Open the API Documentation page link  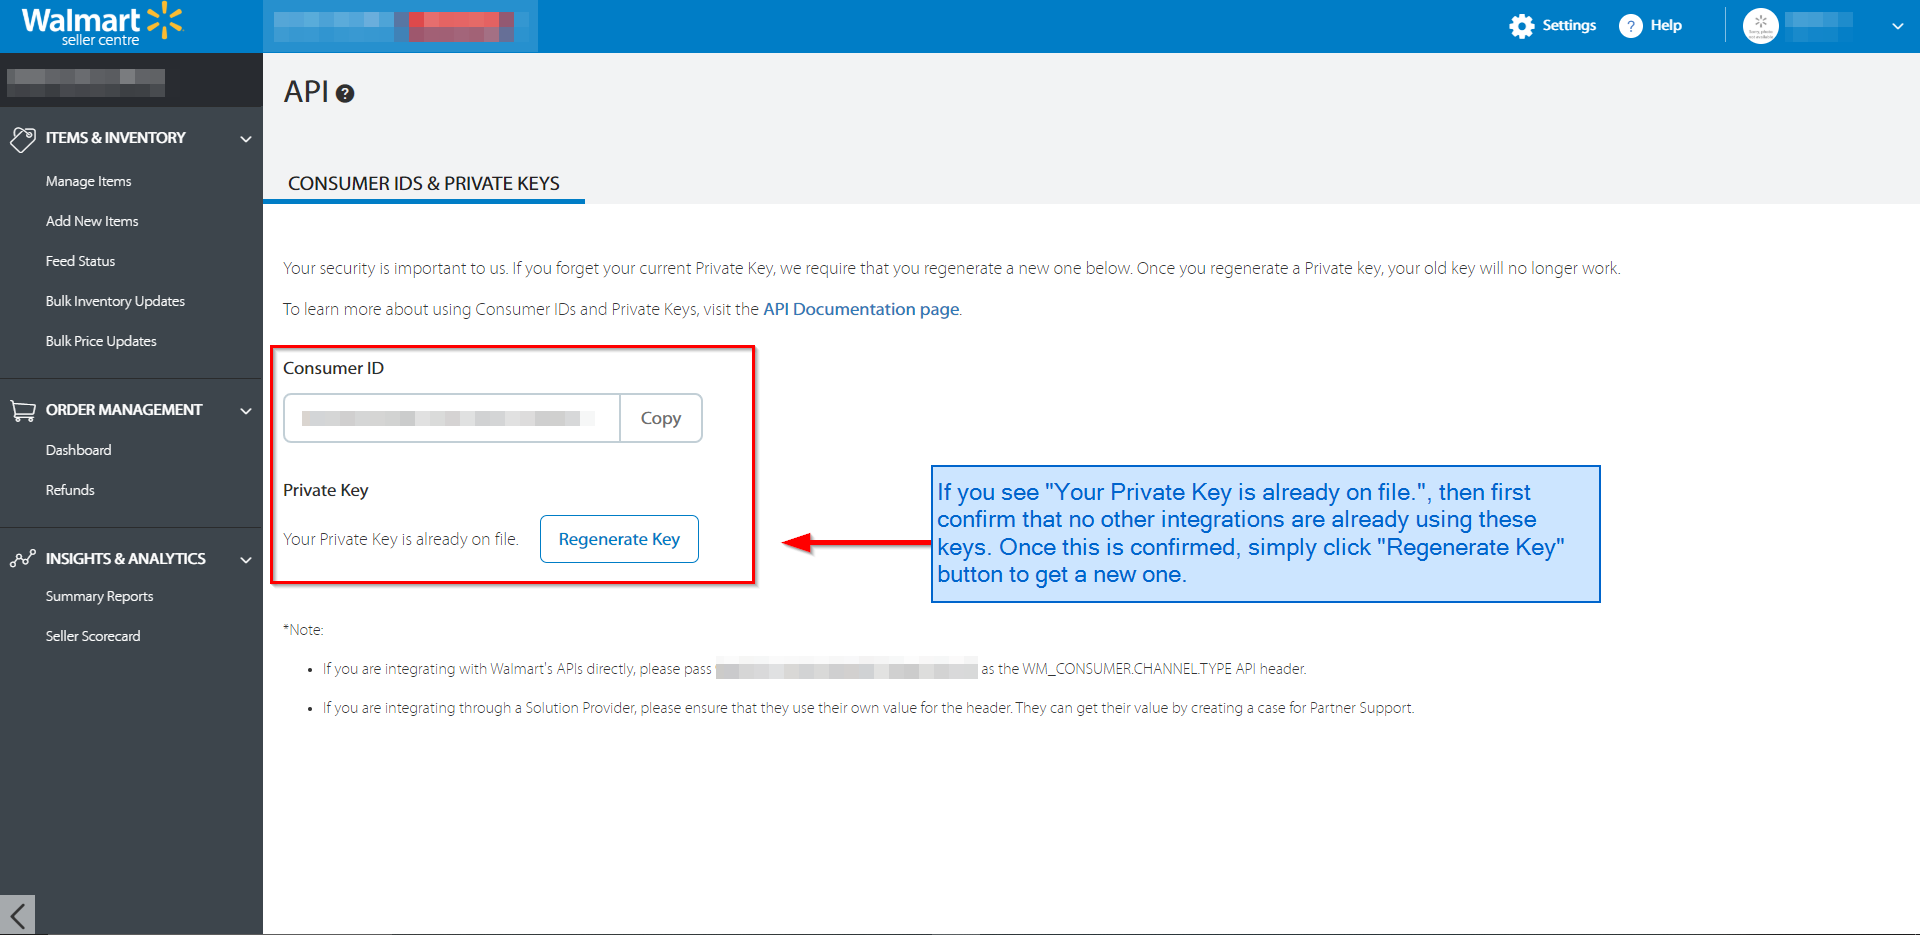861,309
